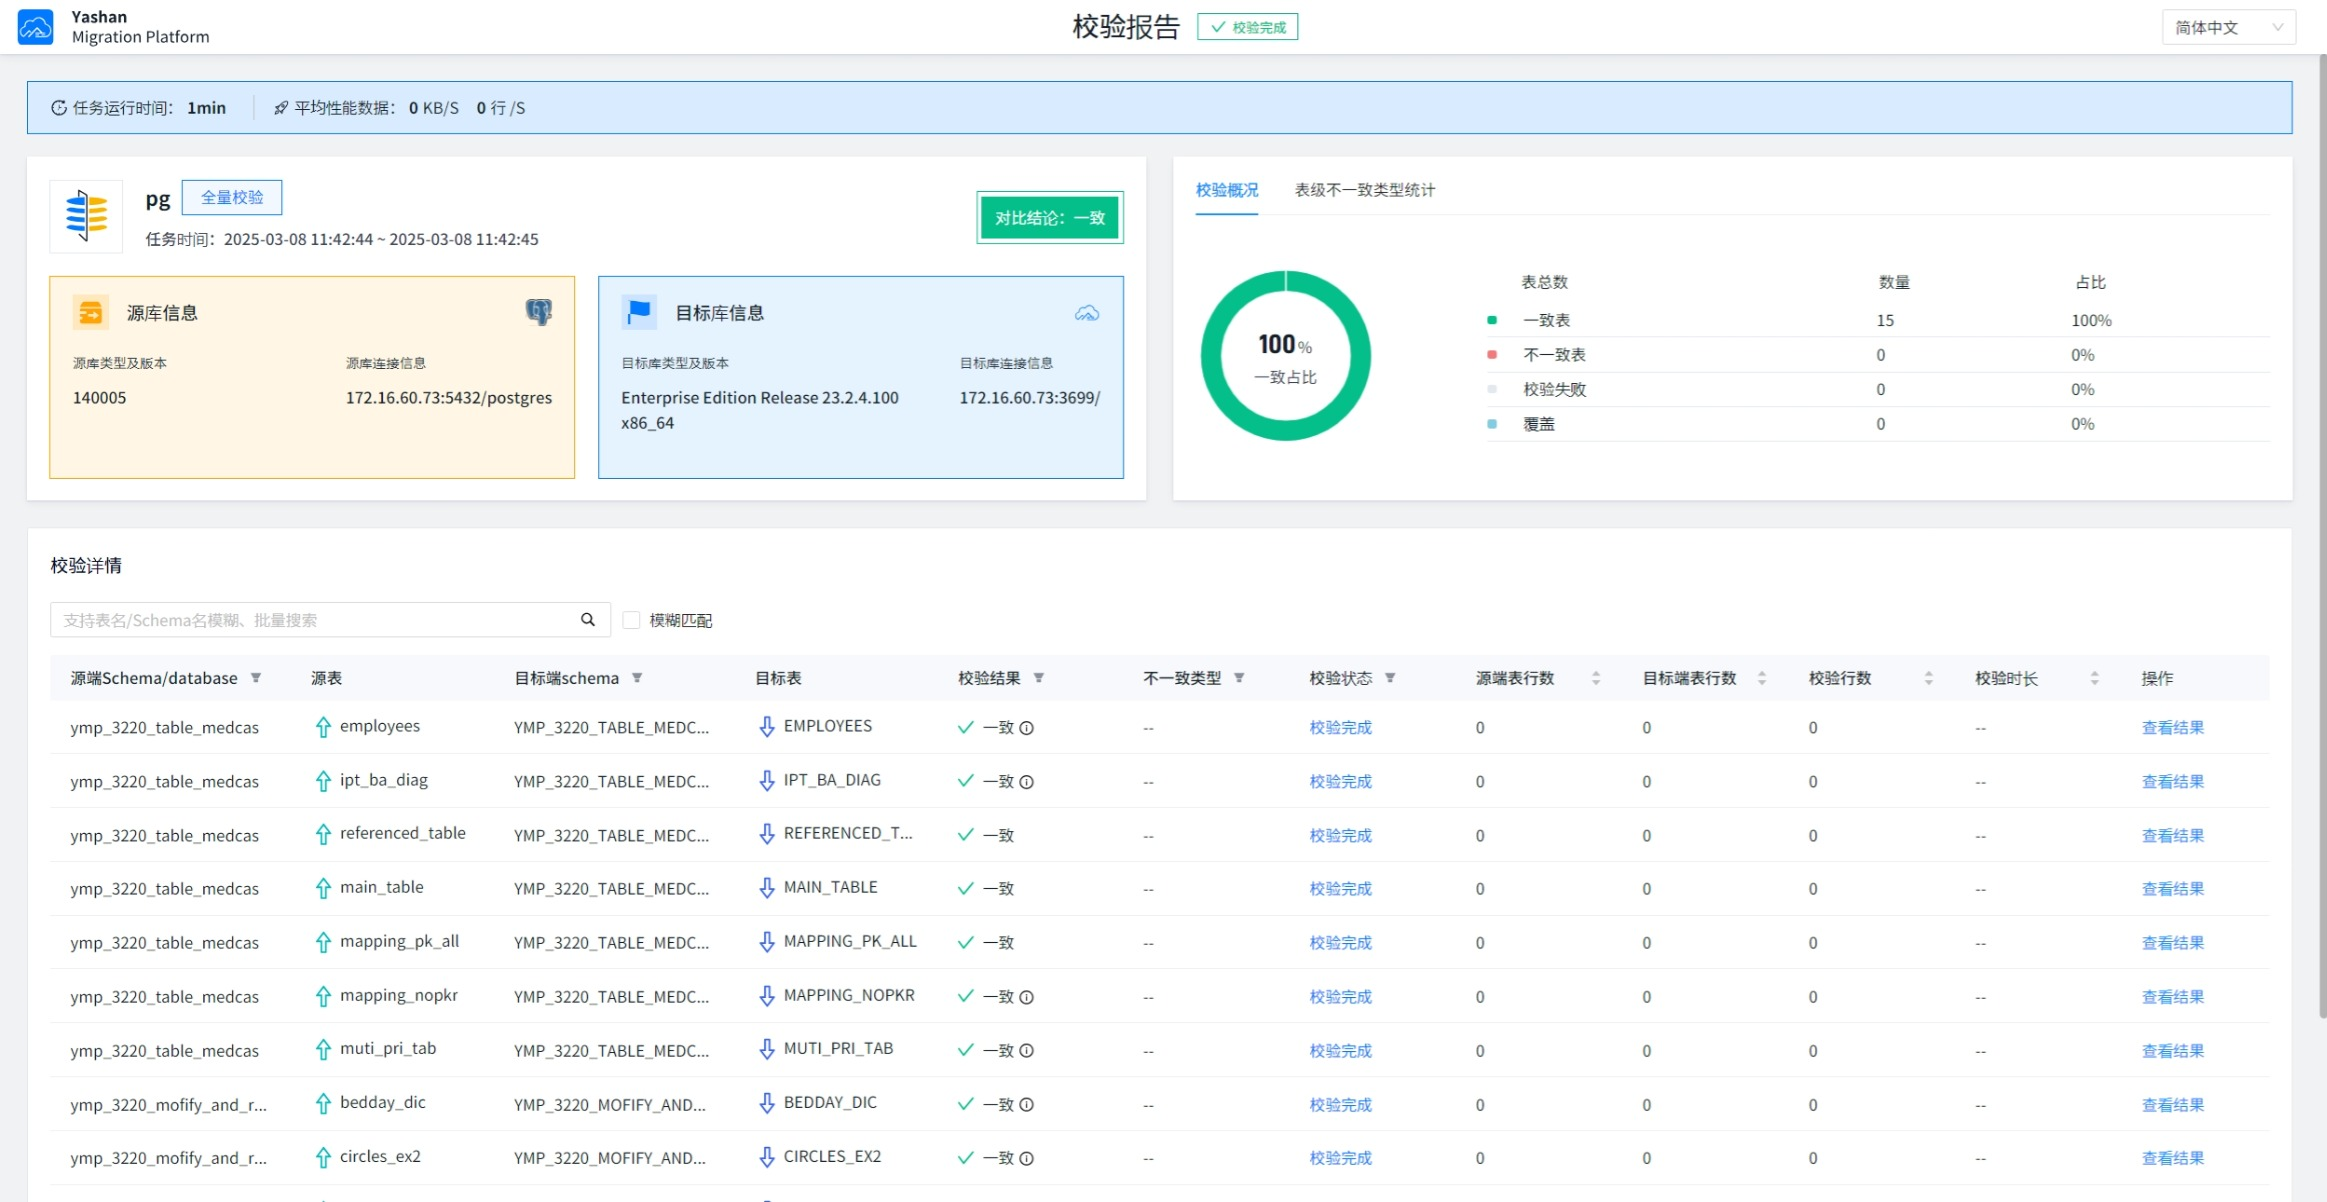Toggle the 模糊匹配 checkbox

point(631,620)
